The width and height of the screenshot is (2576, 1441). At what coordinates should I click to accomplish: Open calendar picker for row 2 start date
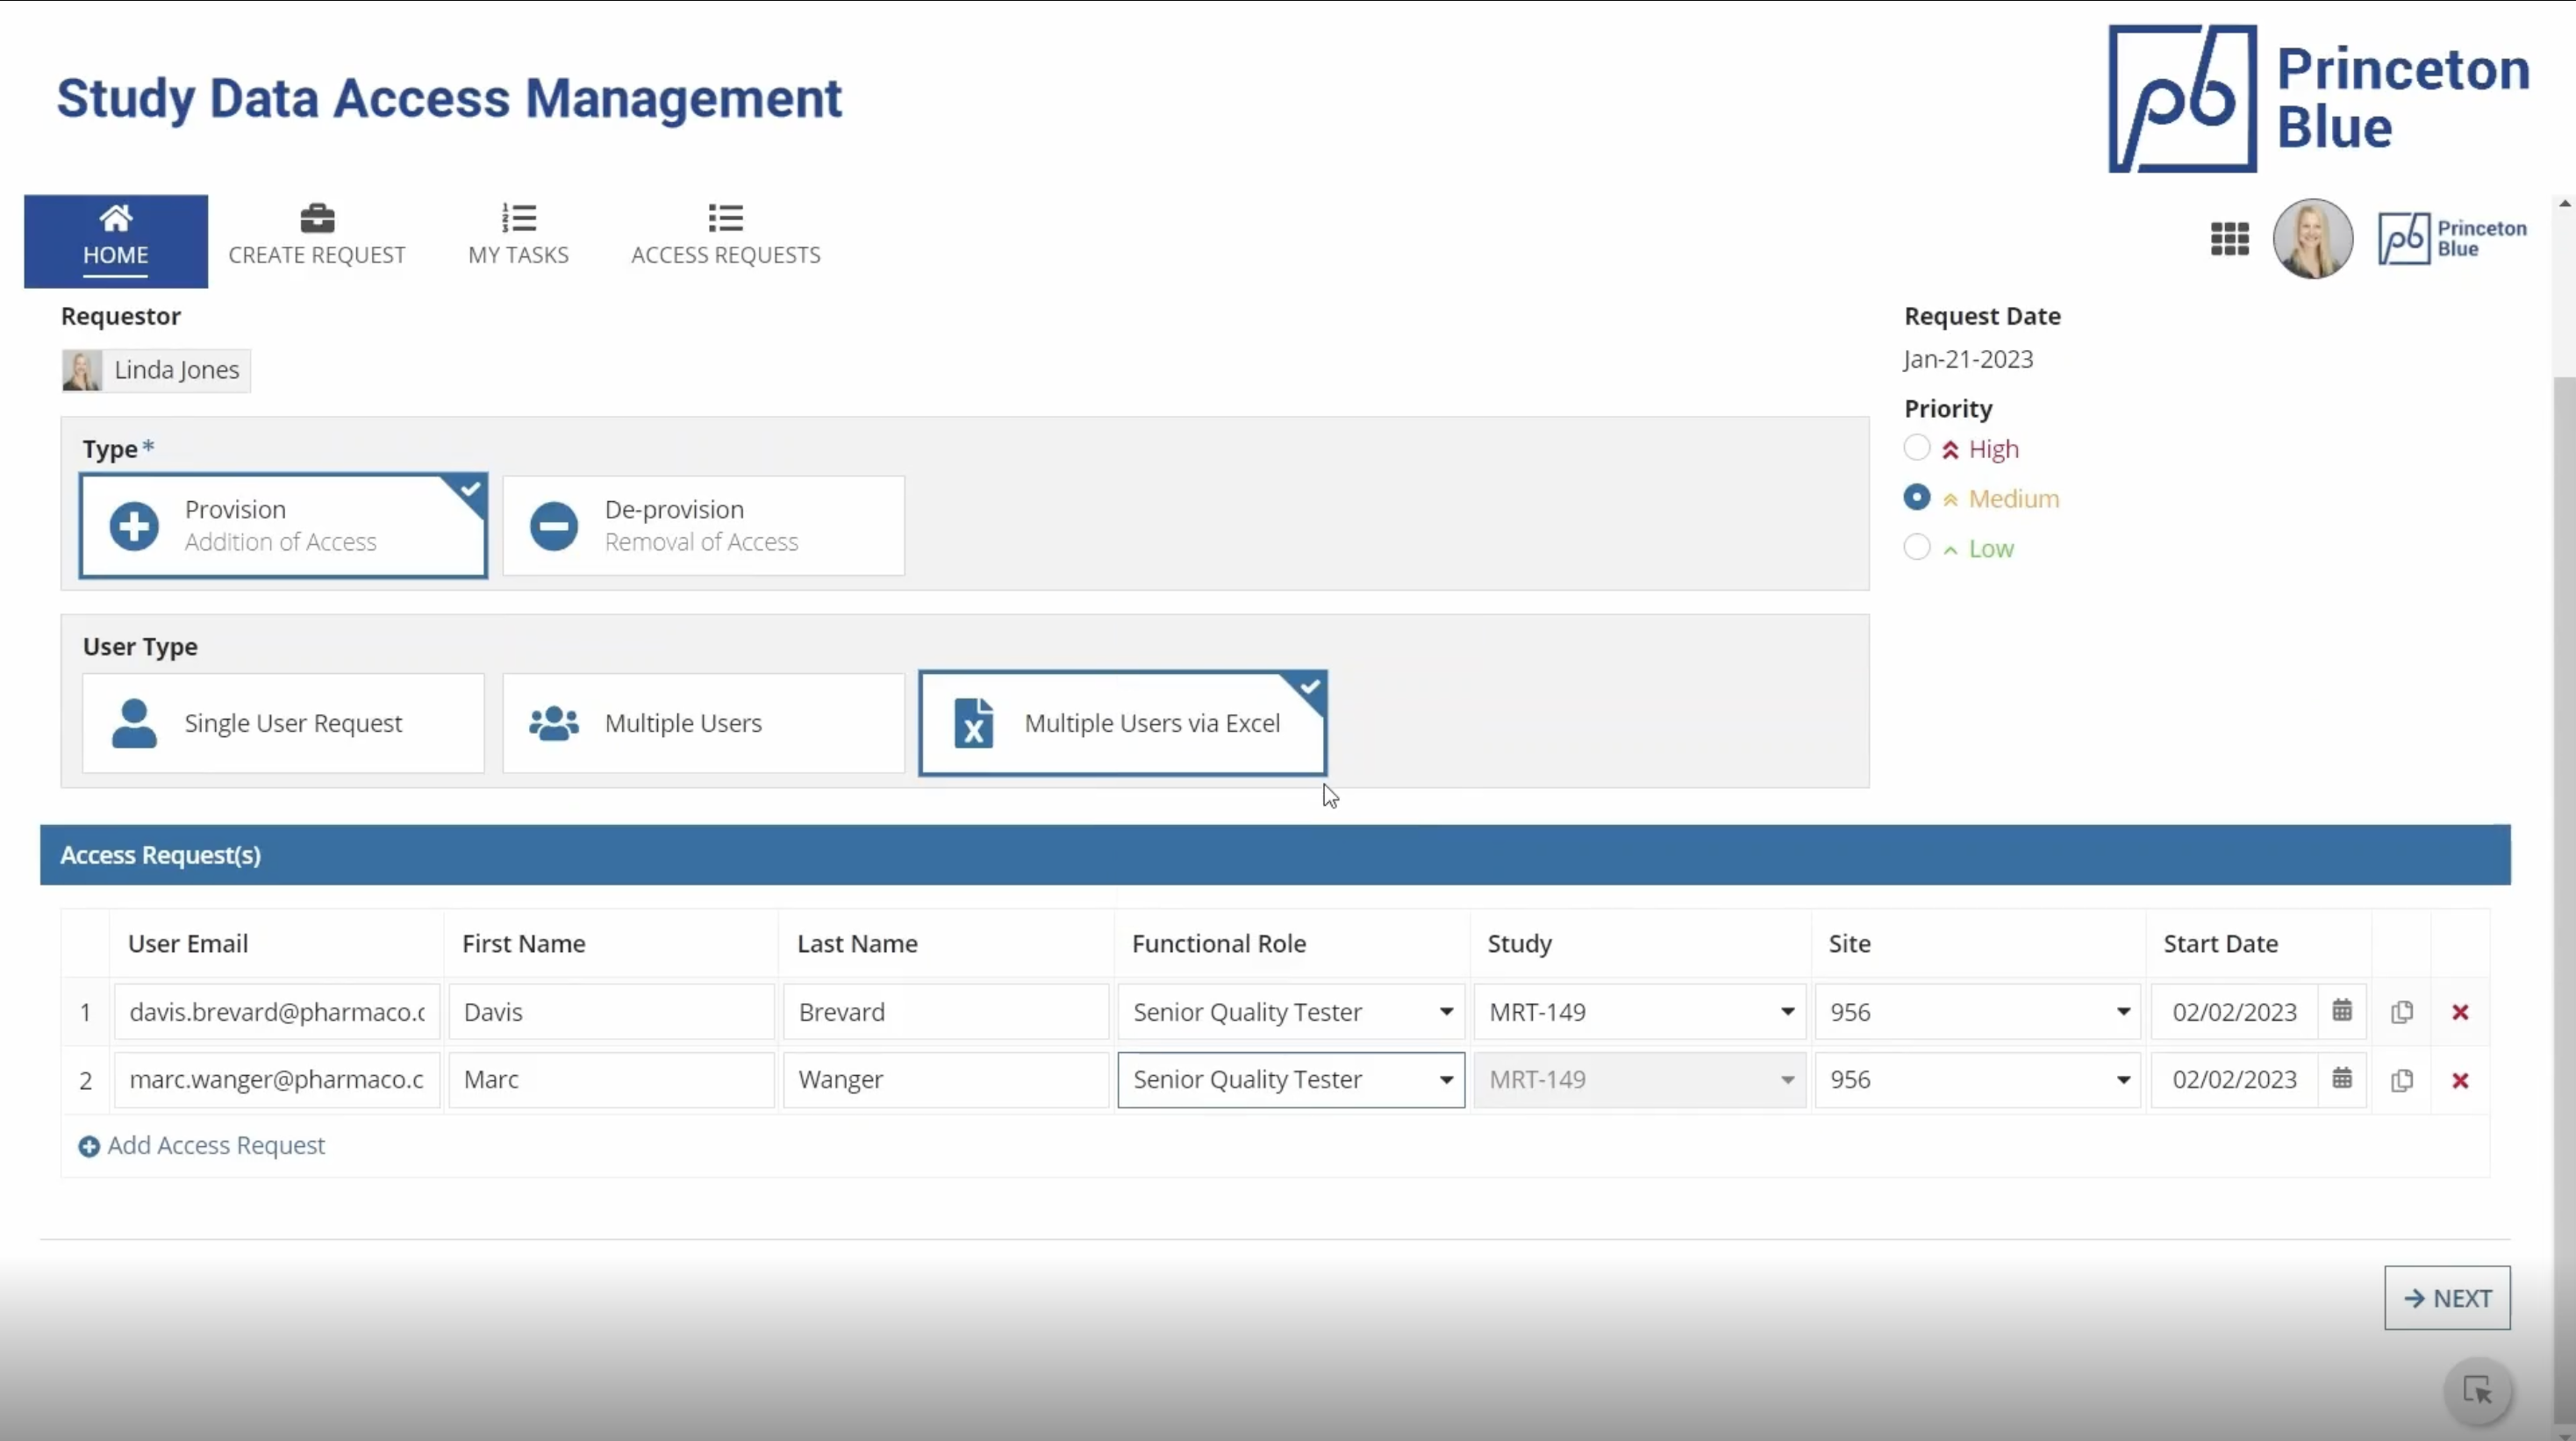[x=2342, y=1079]
